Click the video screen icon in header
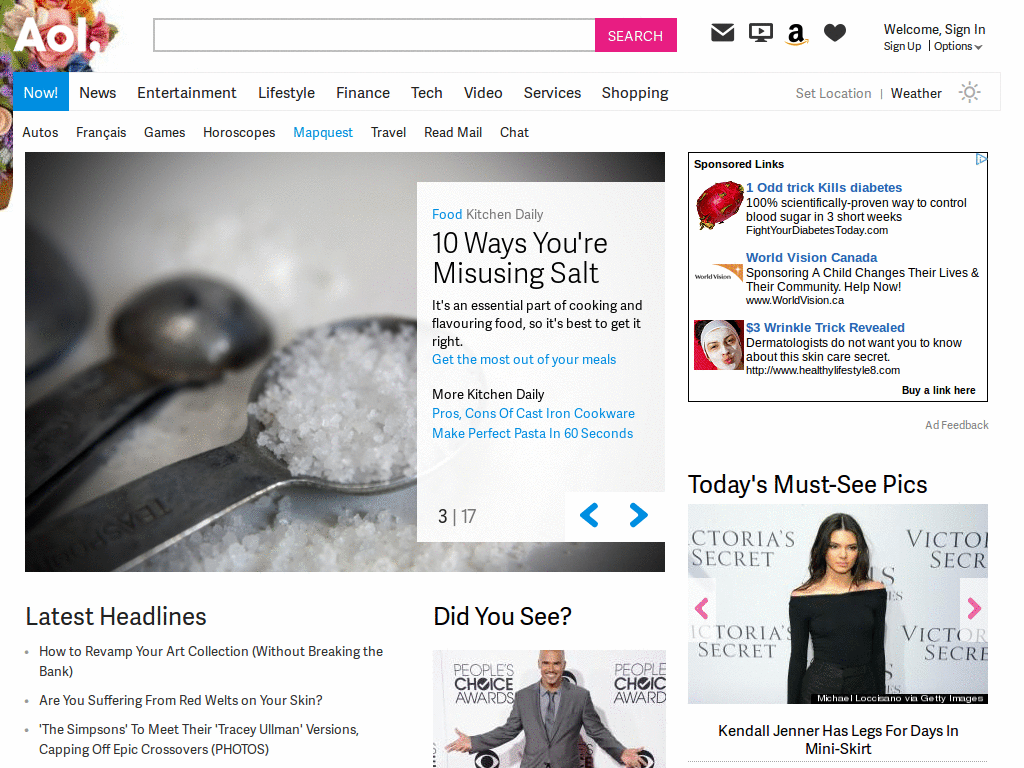The width and height of the screenshot is (1024, 768). point(761,33)
